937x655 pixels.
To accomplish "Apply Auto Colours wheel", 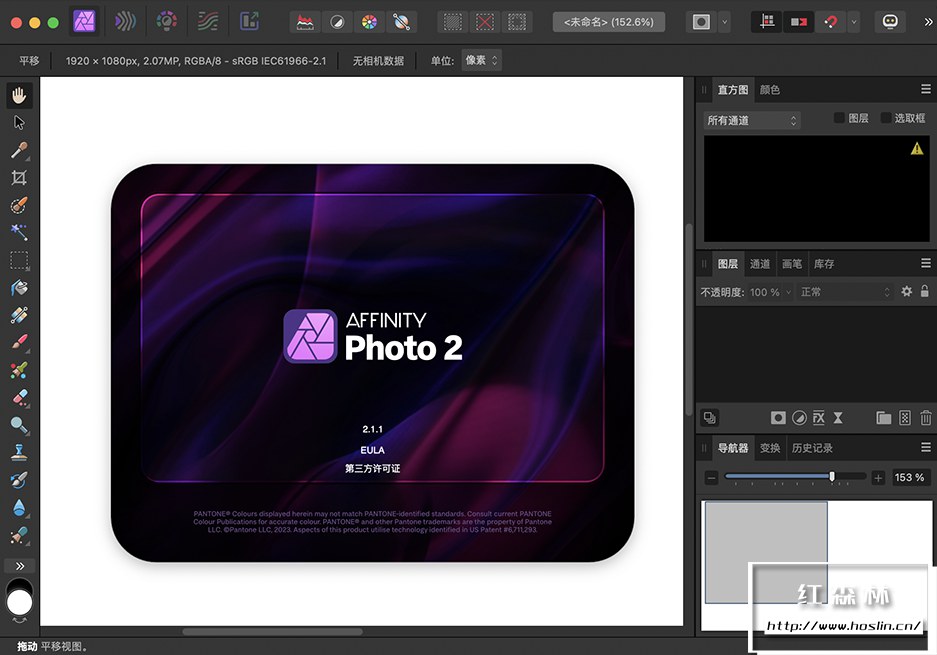I will pos(369,23).
